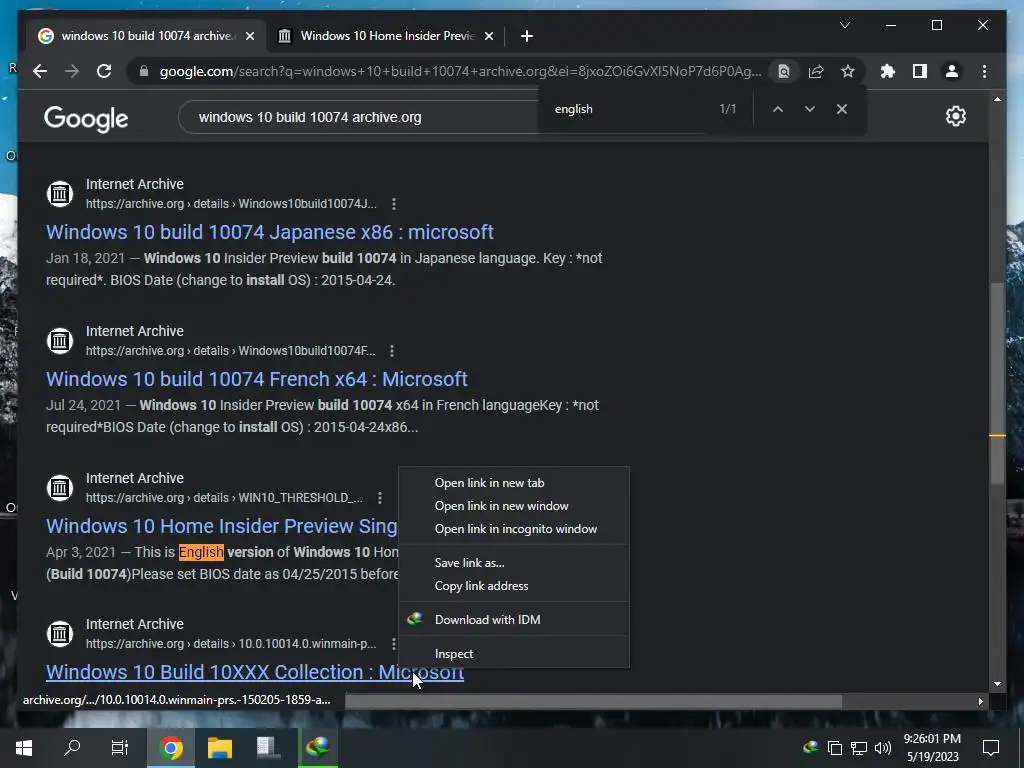Viewport: 1024px width, 768px height.
Task: Click the Chrome taskbar icon
Action: (x=171, y=748)
